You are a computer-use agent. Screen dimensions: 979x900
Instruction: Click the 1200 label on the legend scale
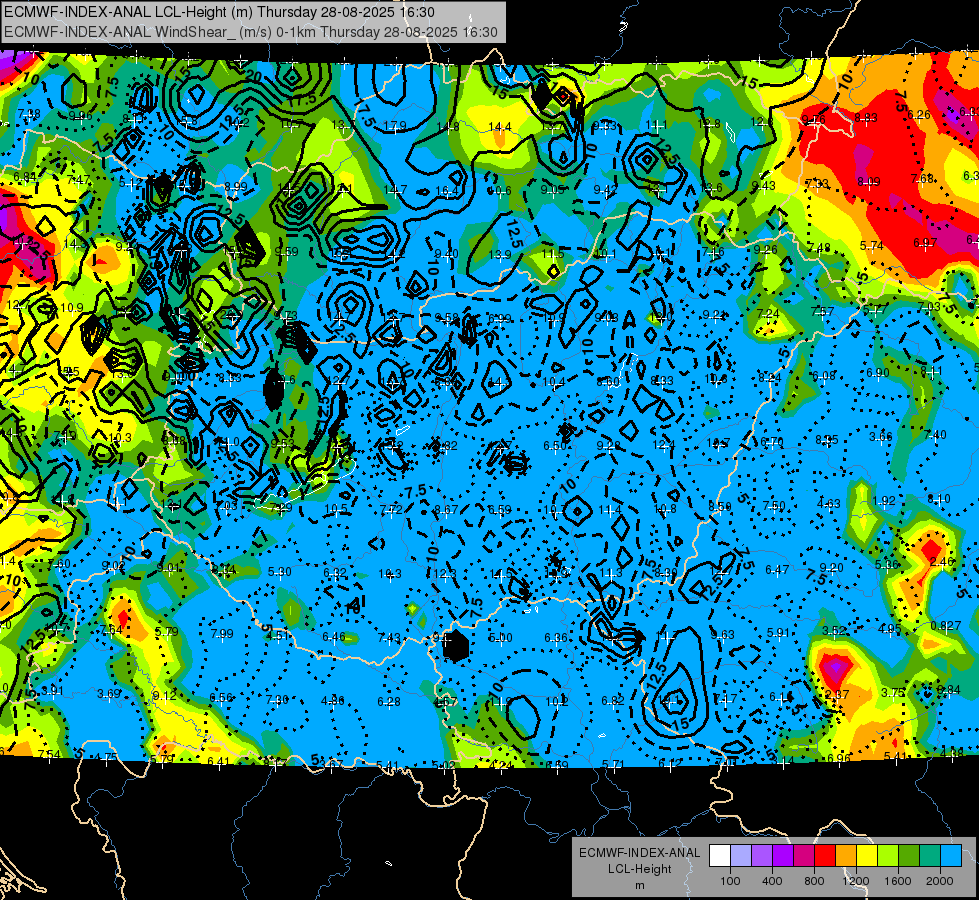pyautogui.click(x=856, y=881)
